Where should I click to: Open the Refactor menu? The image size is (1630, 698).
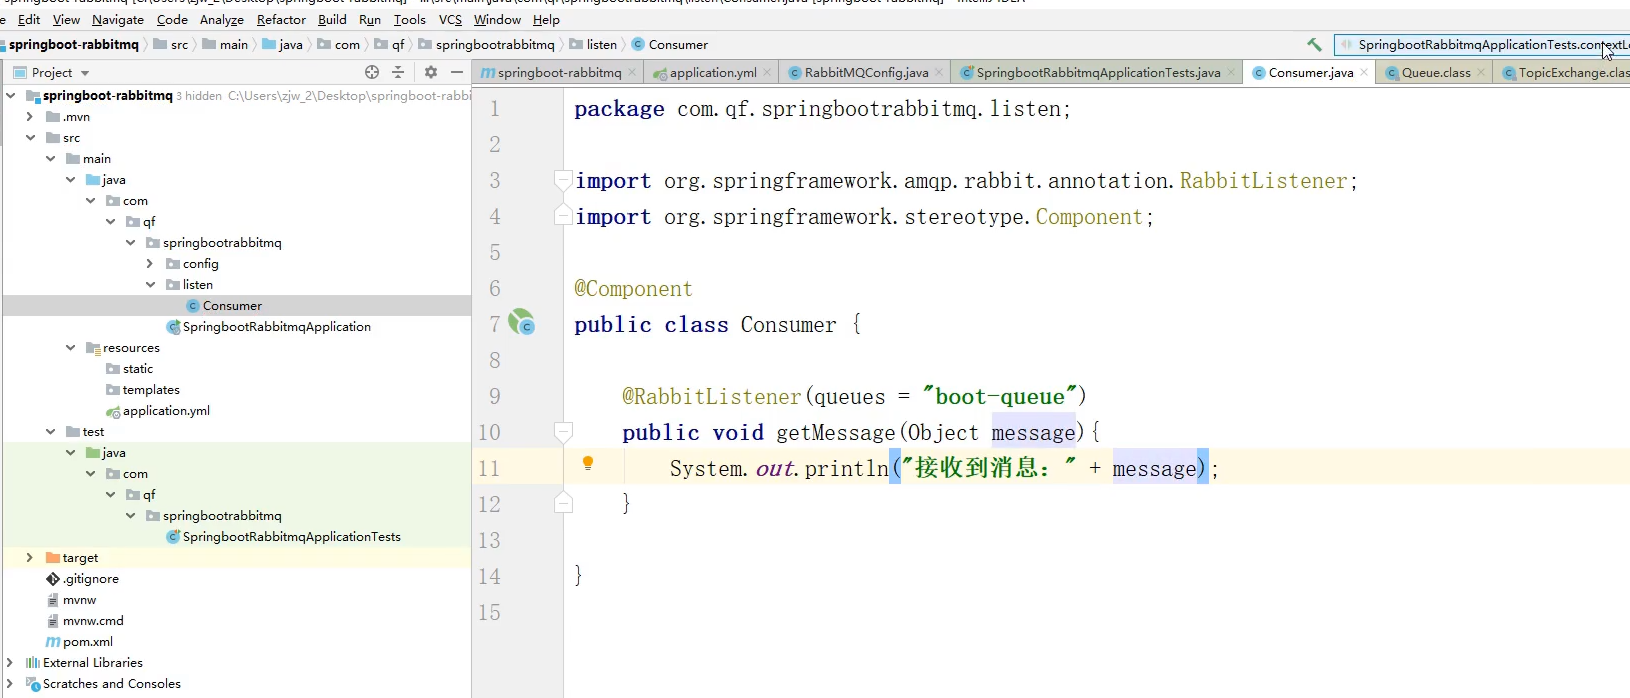point(281,19)
